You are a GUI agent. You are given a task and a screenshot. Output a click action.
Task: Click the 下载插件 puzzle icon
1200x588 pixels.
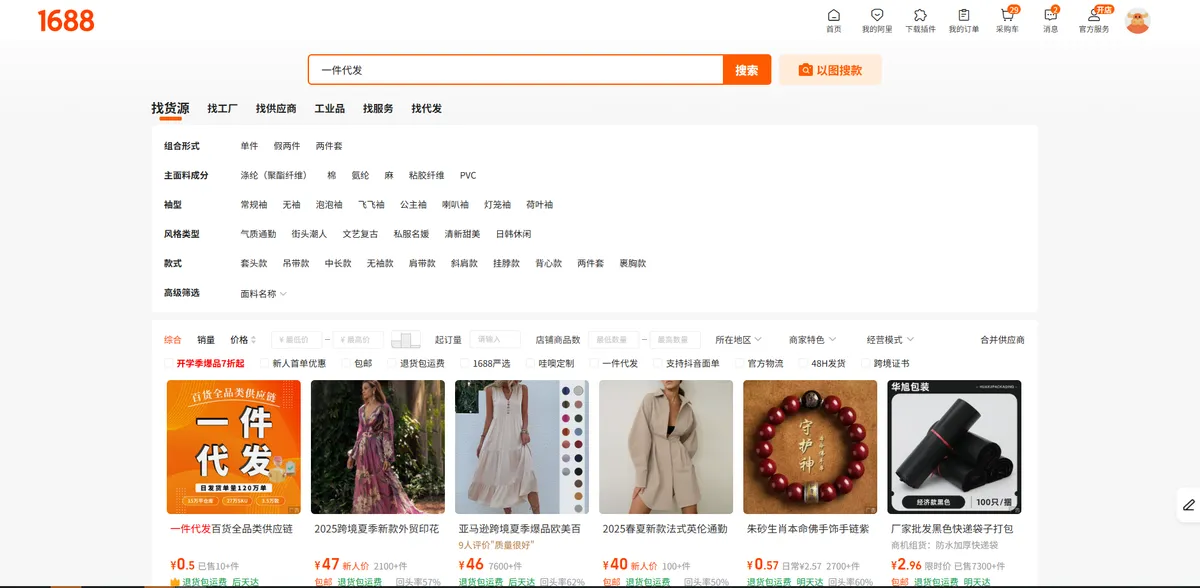pyautogui.click(x=920, y=15)
